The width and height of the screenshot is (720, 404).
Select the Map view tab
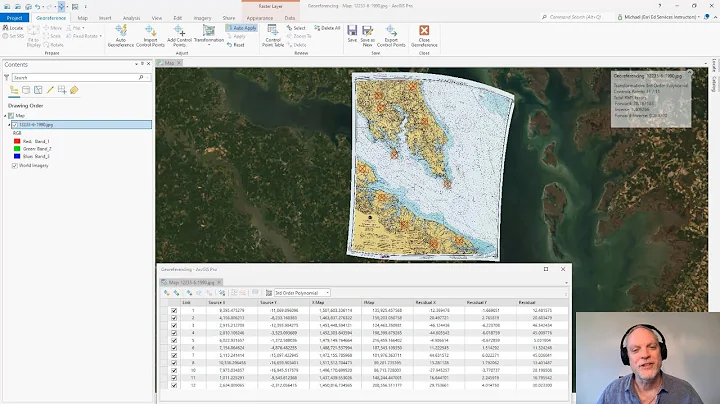[169, 63]
